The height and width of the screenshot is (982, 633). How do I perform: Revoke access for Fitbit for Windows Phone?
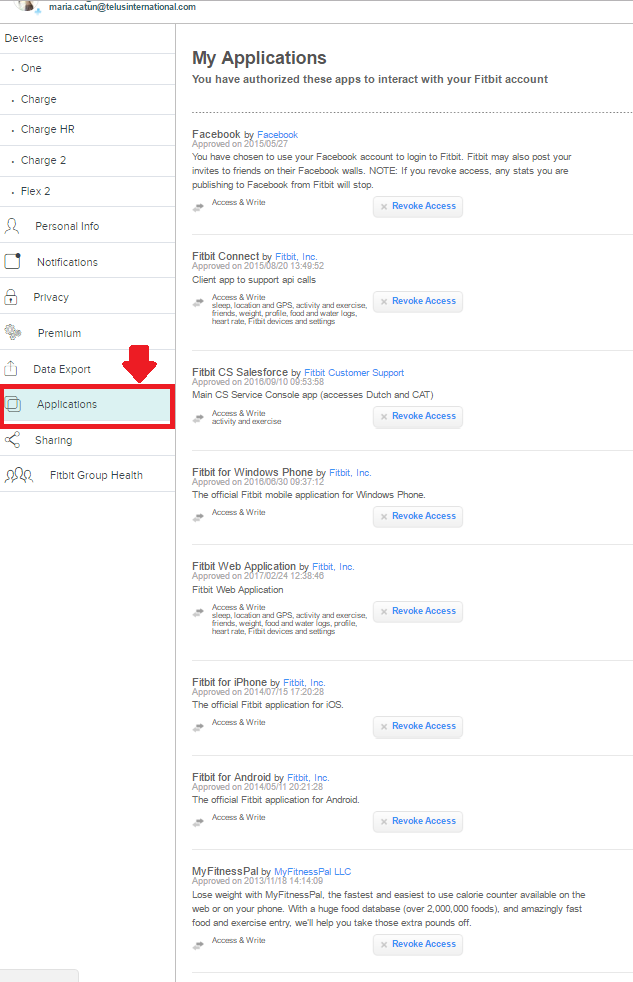[x=418, y=516]
